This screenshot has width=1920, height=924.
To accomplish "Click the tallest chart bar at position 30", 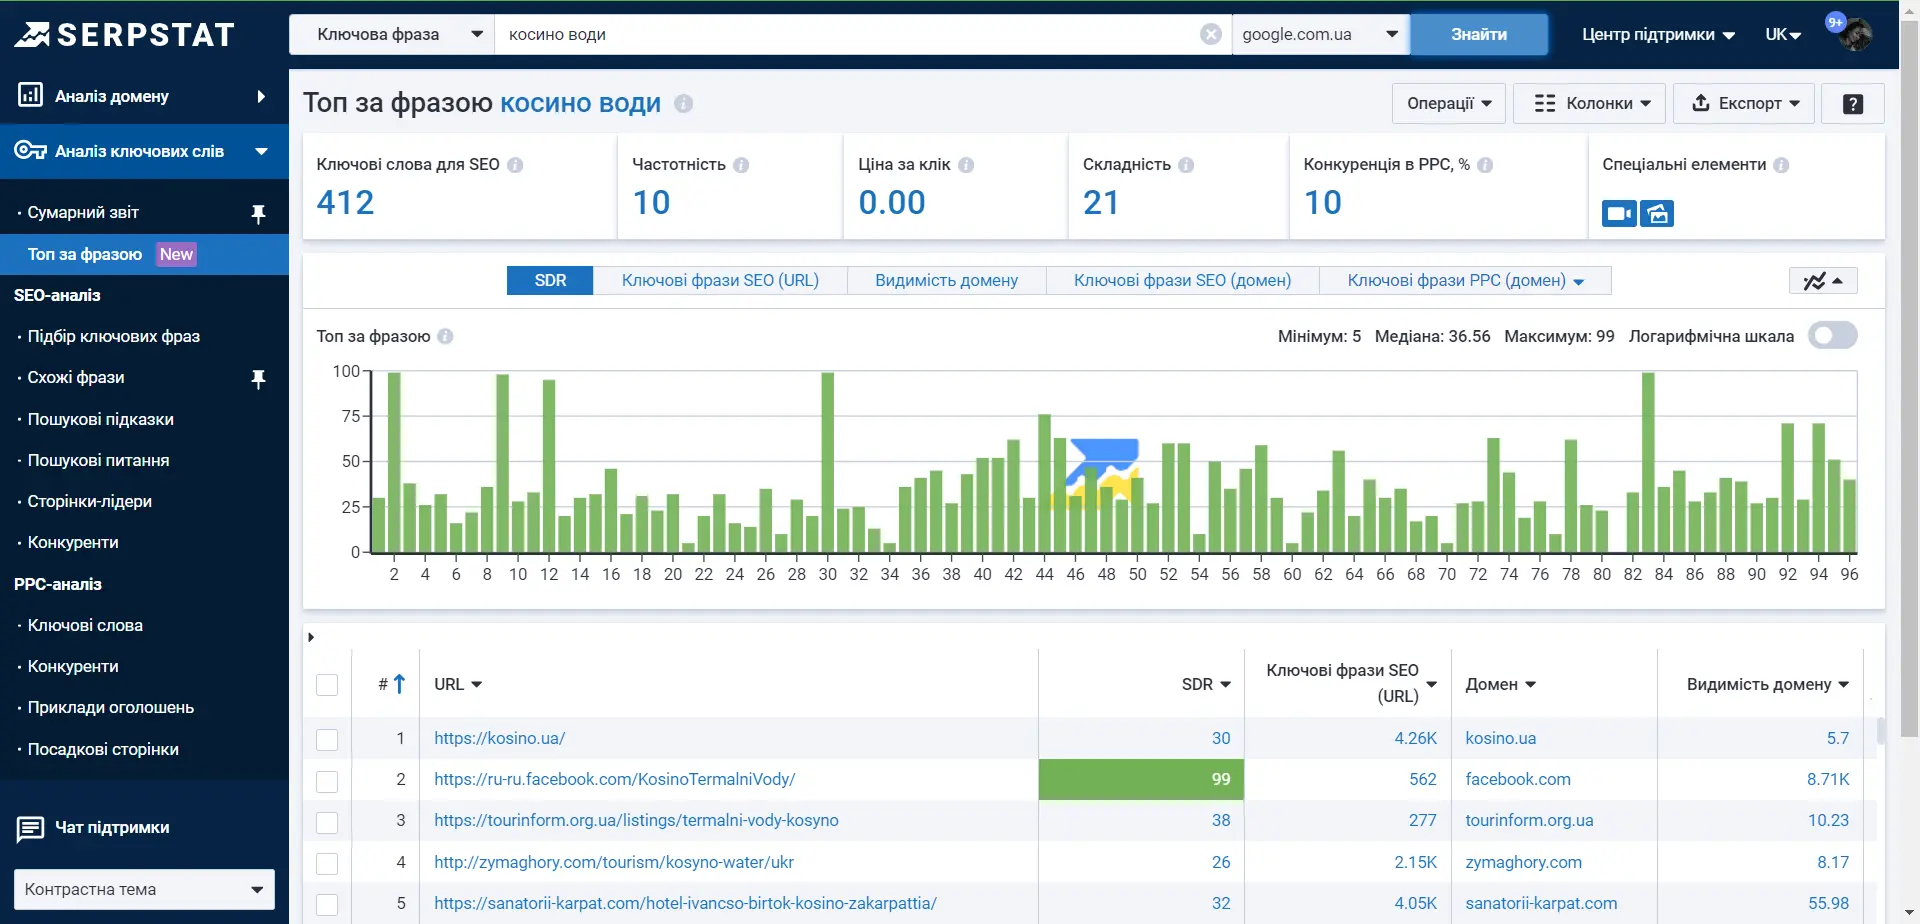I will [x=828, y=462].
